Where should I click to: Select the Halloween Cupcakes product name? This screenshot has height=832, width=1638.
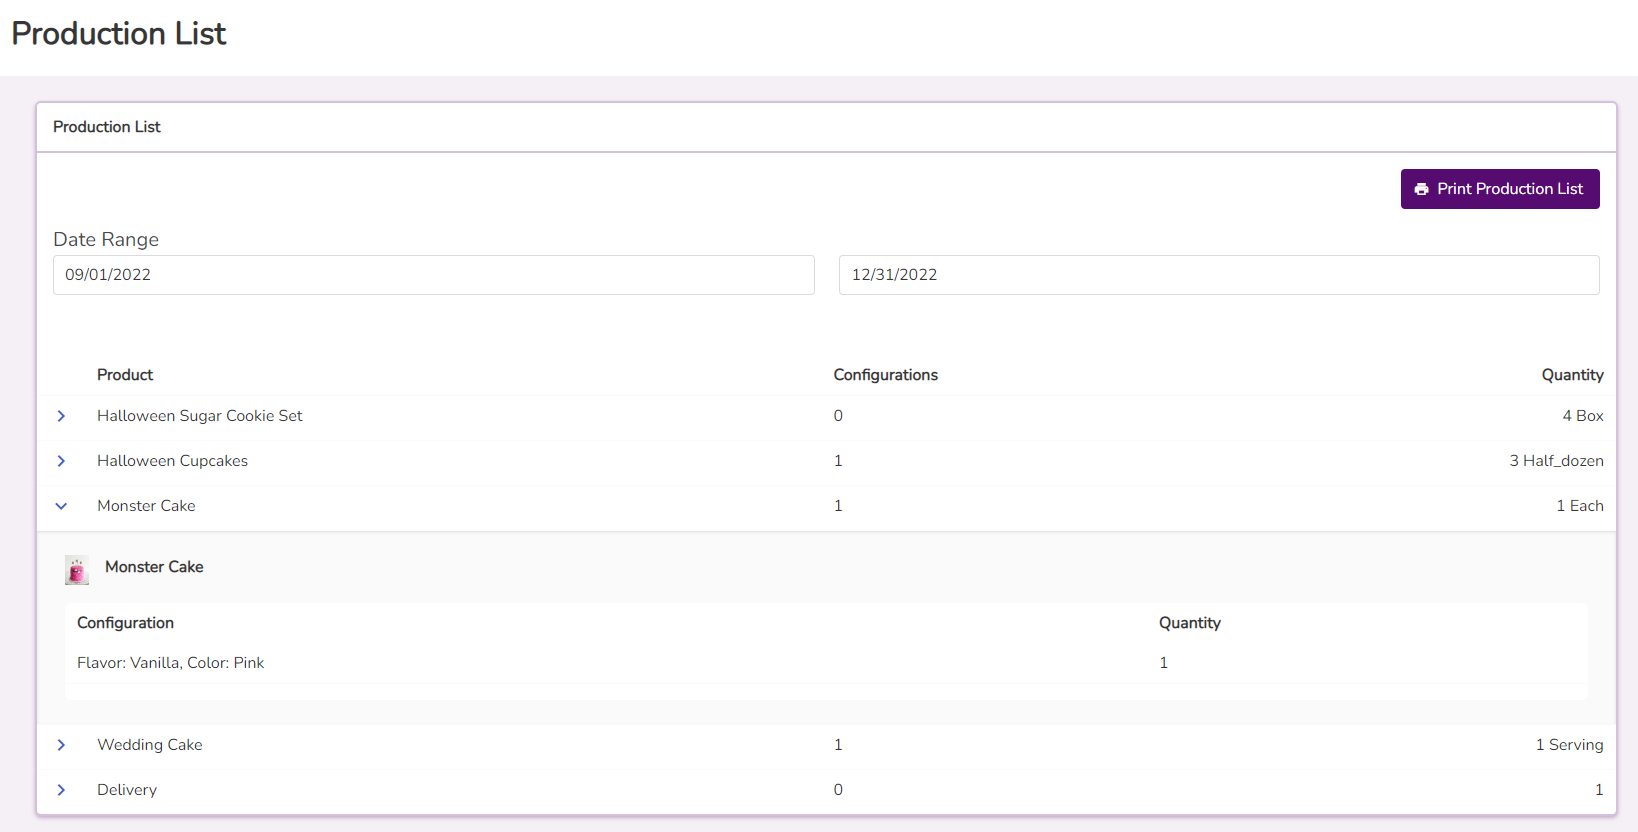point(172,461)
